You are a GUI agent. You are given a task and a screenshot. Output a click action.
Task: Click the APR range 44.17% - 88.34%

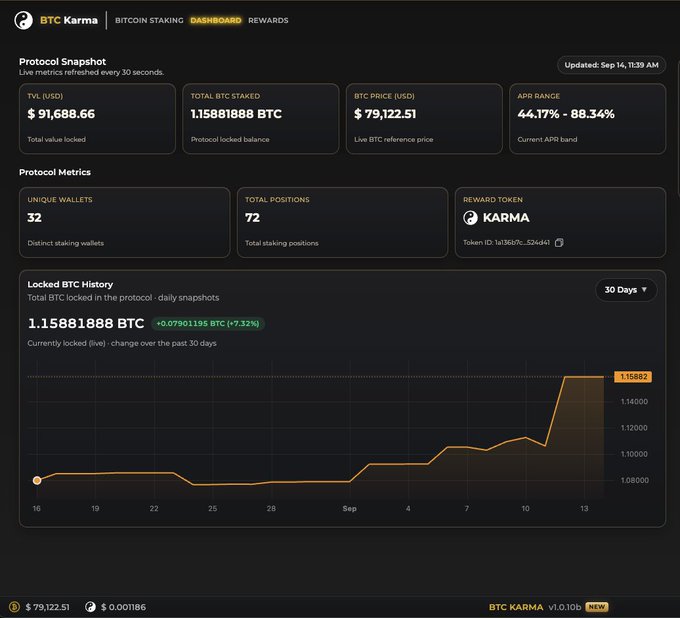[566, 114]
